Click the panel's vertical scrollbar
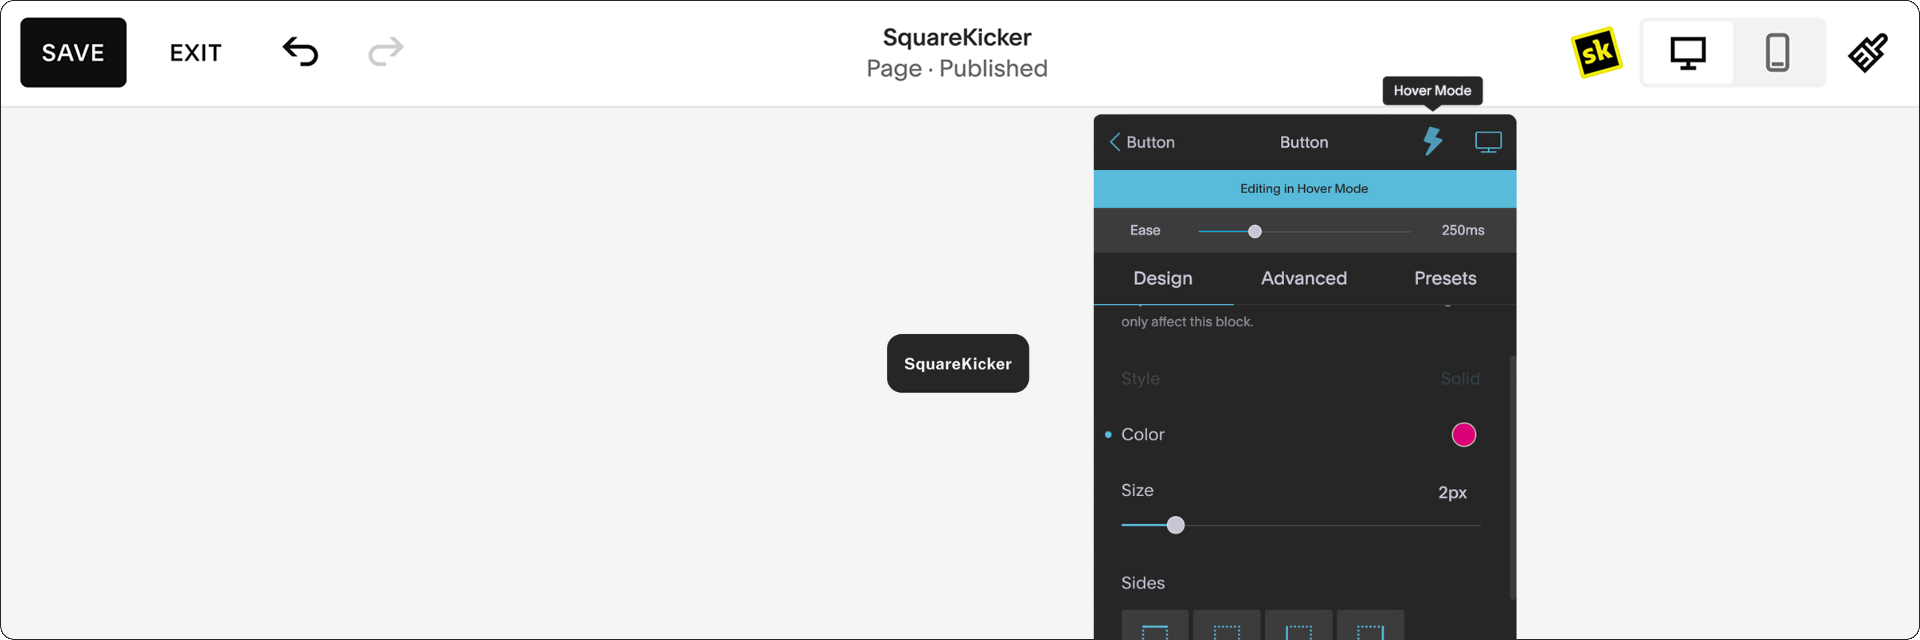This screenshot has width=1920, height=640. tap(1512, 478)
